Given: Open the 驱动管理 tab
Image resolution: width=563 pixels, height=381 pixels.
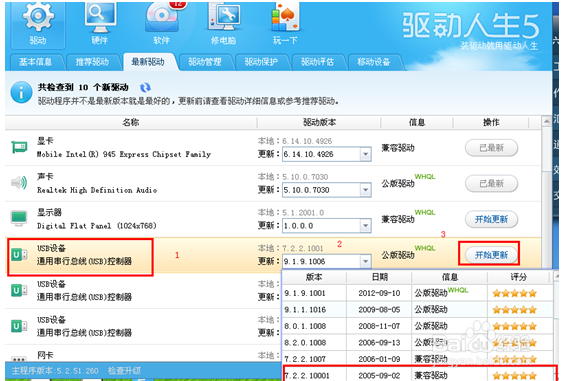Looking at the screenshot, I should click(205, 62).
